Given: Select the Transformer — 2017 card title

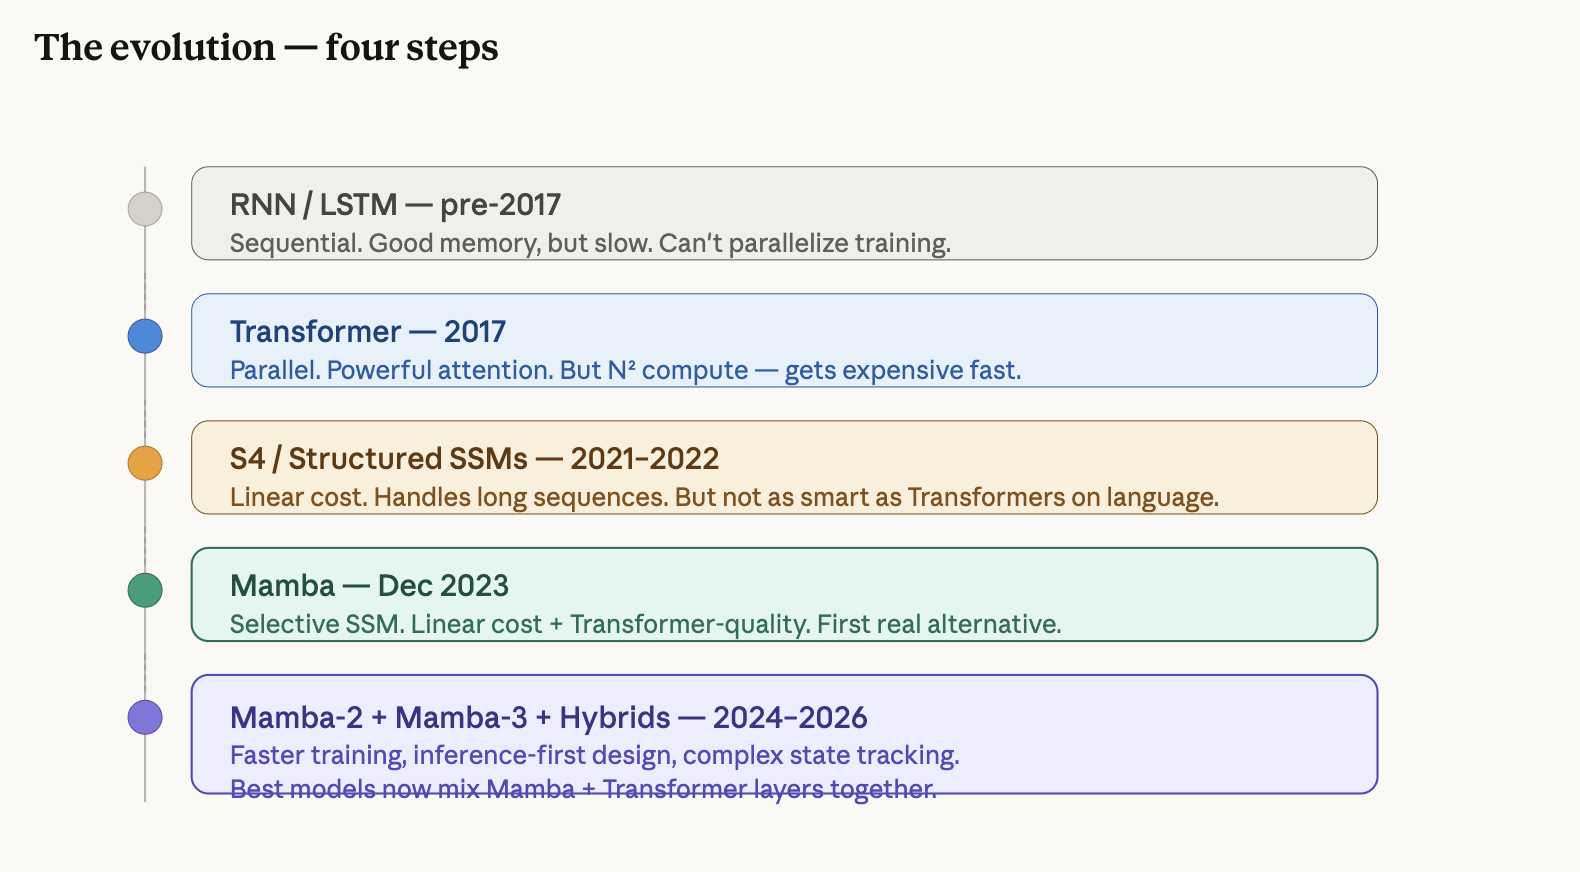Looking at the screenshot, I should (x=368, y=331).
